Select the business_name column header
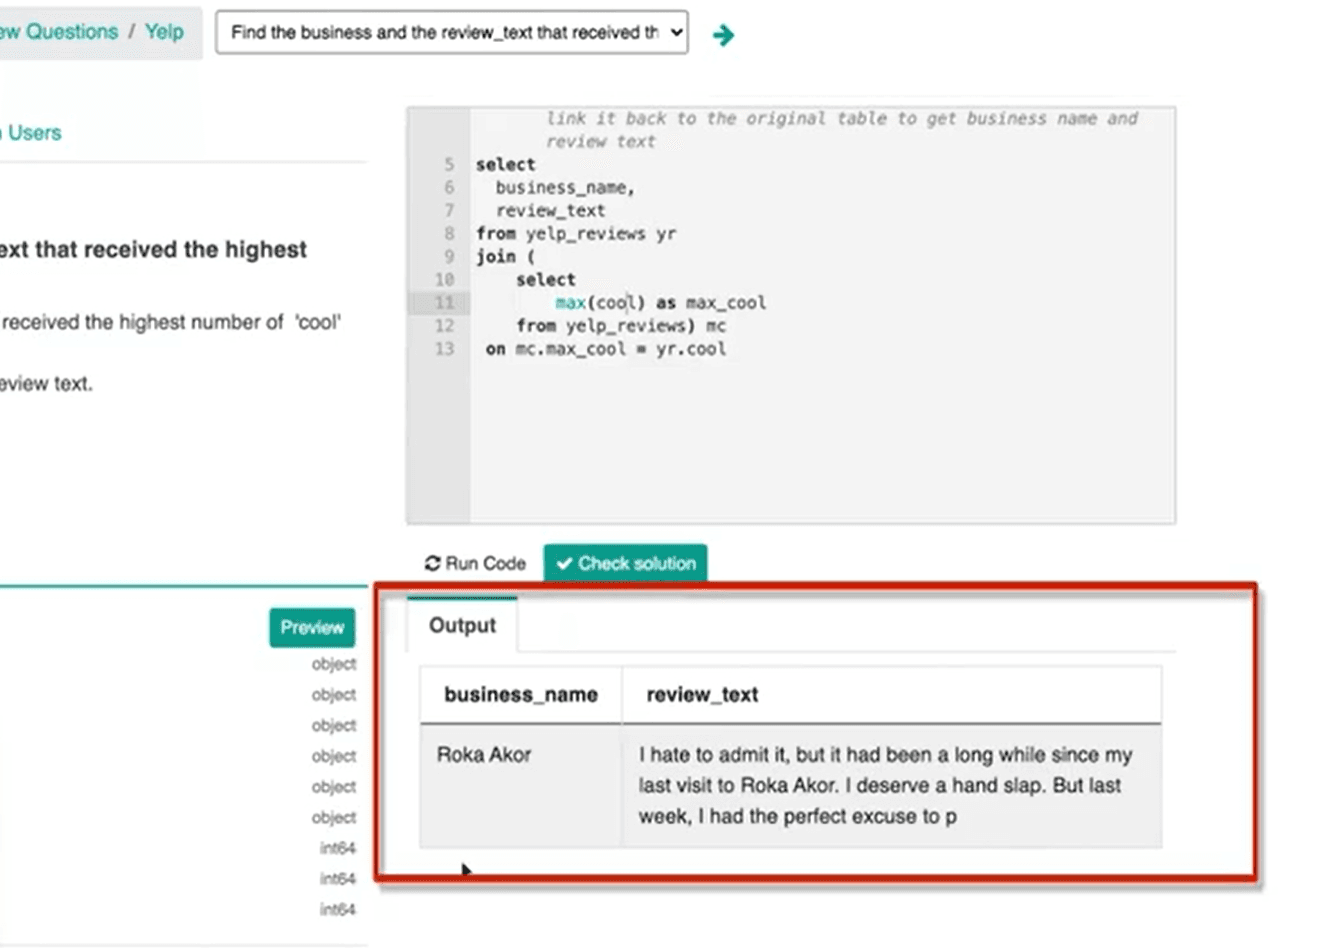This screenshot has height=948, width=1322. click(520, 694)
